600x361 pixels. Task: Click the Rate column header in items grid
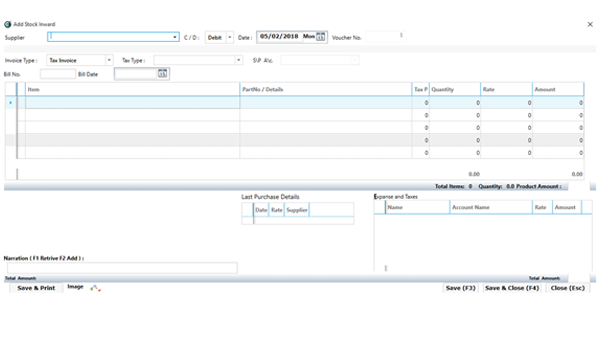coord(506,89)
